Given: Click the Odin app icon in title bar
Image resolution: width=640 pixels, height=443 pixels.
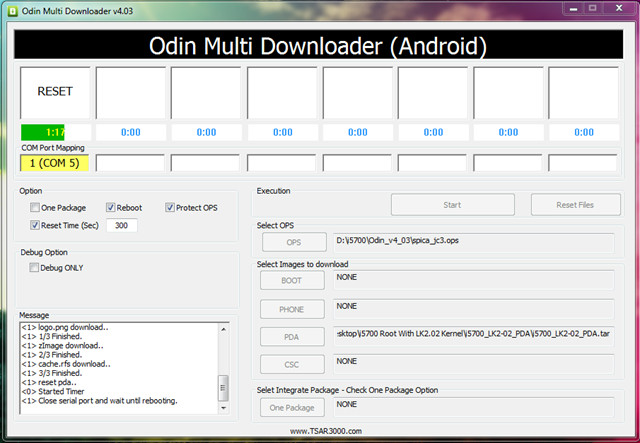Looking at the screenshot, I should click(x=13, y=11).
